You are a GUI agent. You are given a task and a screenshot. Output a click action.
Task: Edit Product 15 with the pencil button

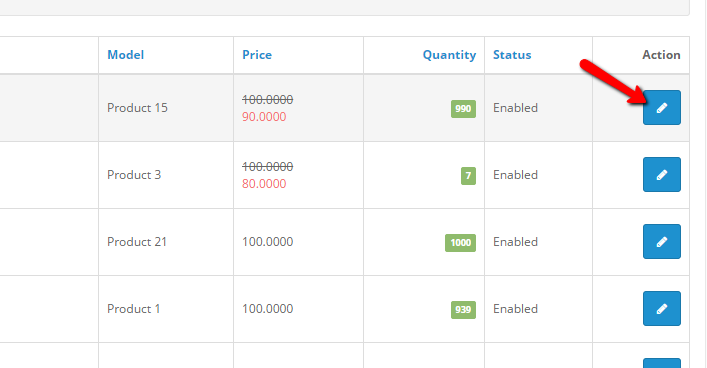[x=661, y=107]
